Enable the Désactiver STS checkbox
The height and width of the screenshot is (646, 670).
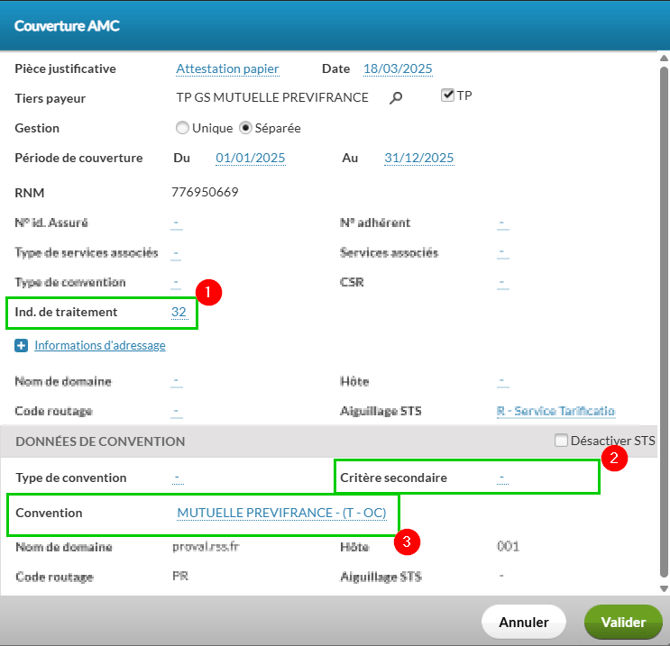(x=561, y=440)
